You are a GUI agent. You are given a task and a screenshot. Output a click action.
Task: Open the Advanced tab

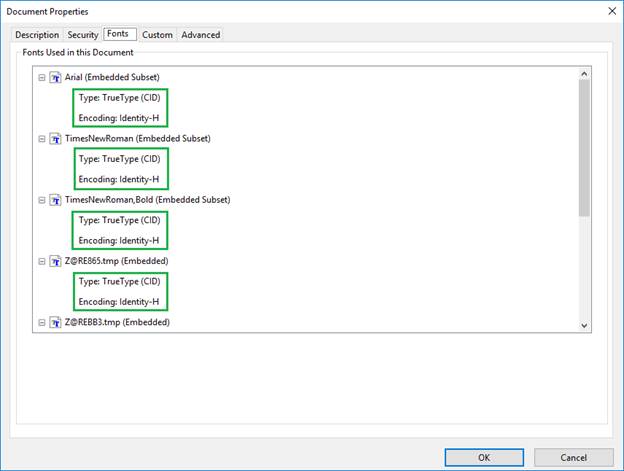(200, 35)
